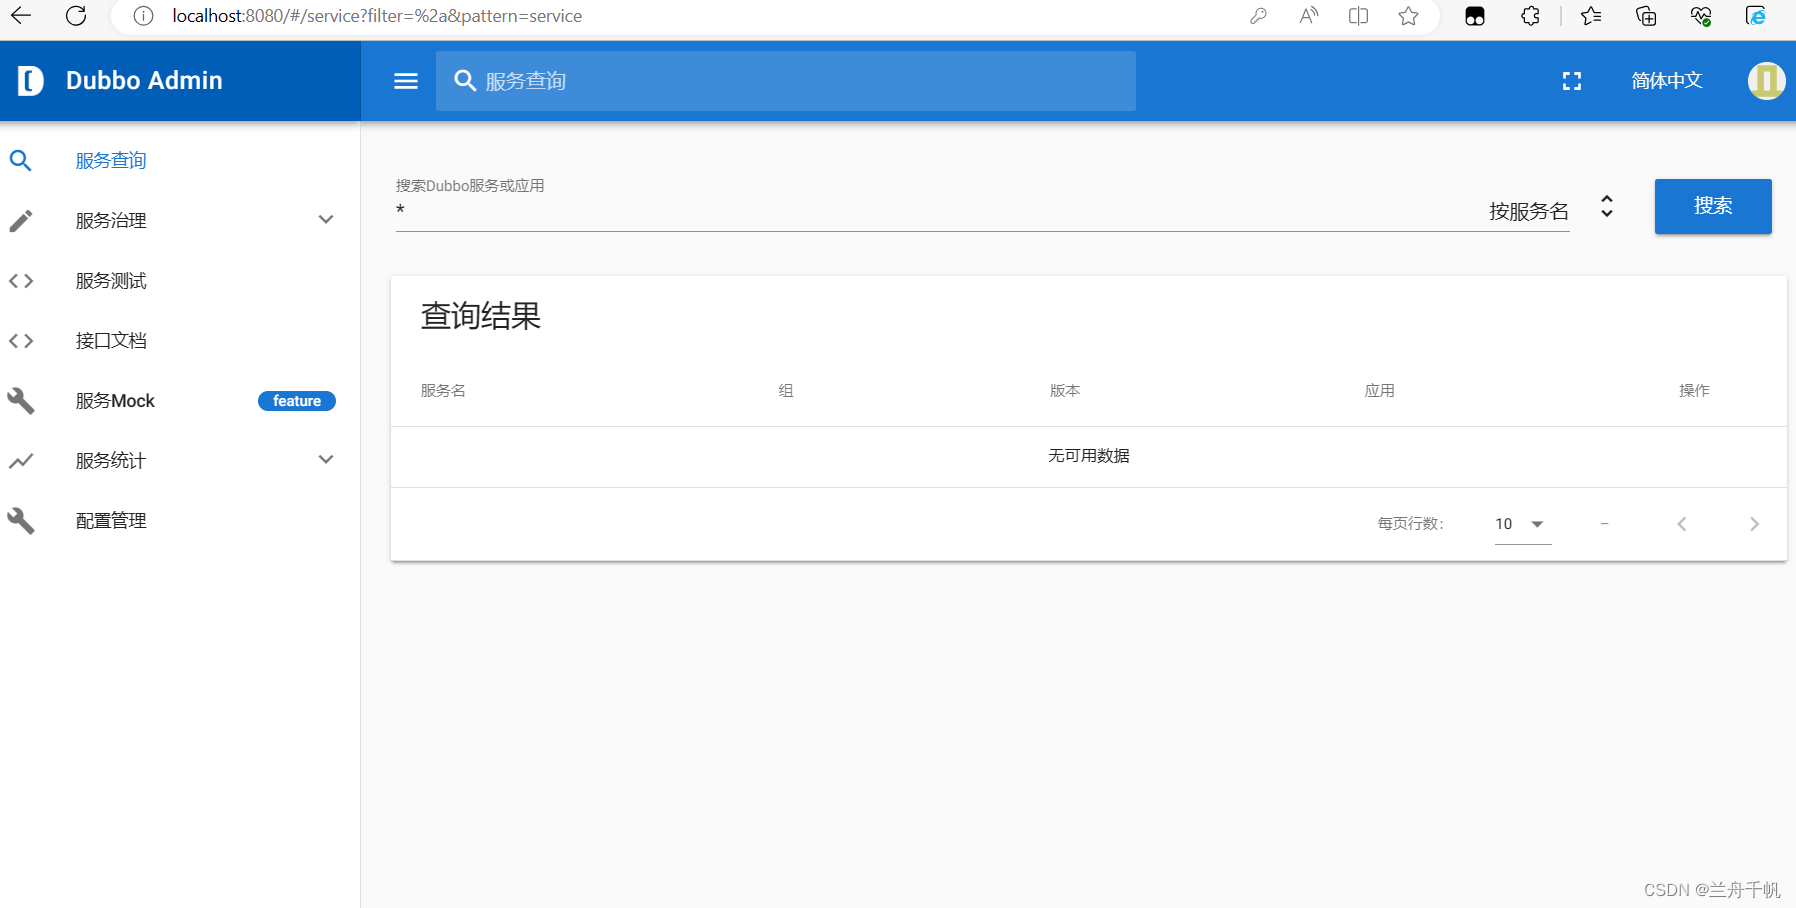This screenshot has height=908, width=1796.
Task: Click the 服务查询 search icon in sidebar
Action: pos(21,160)
